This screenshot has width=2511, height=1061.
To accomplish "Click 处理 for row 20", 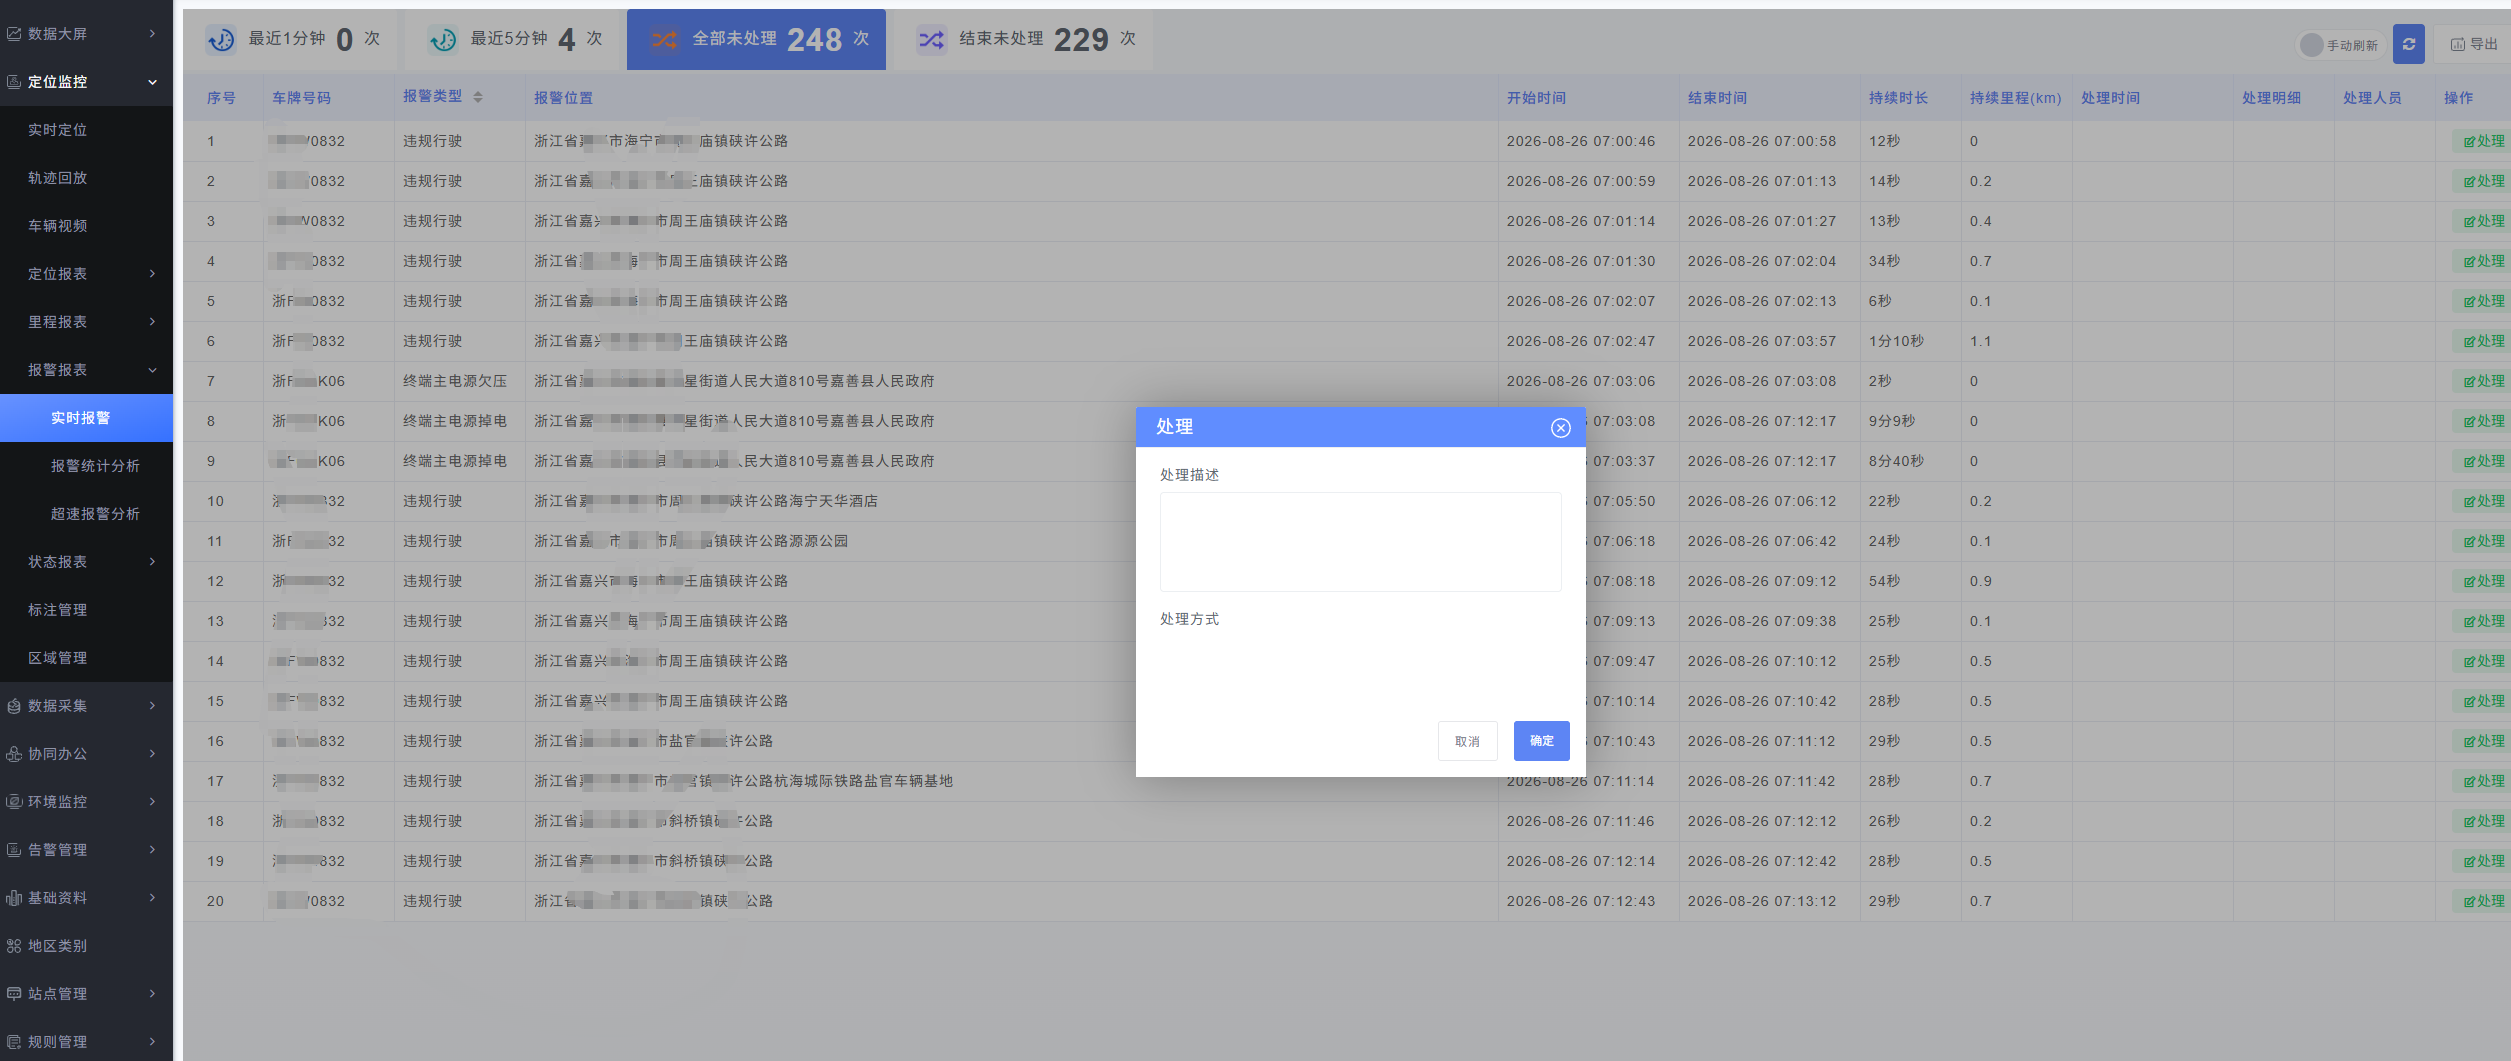I will (2483, 901).
